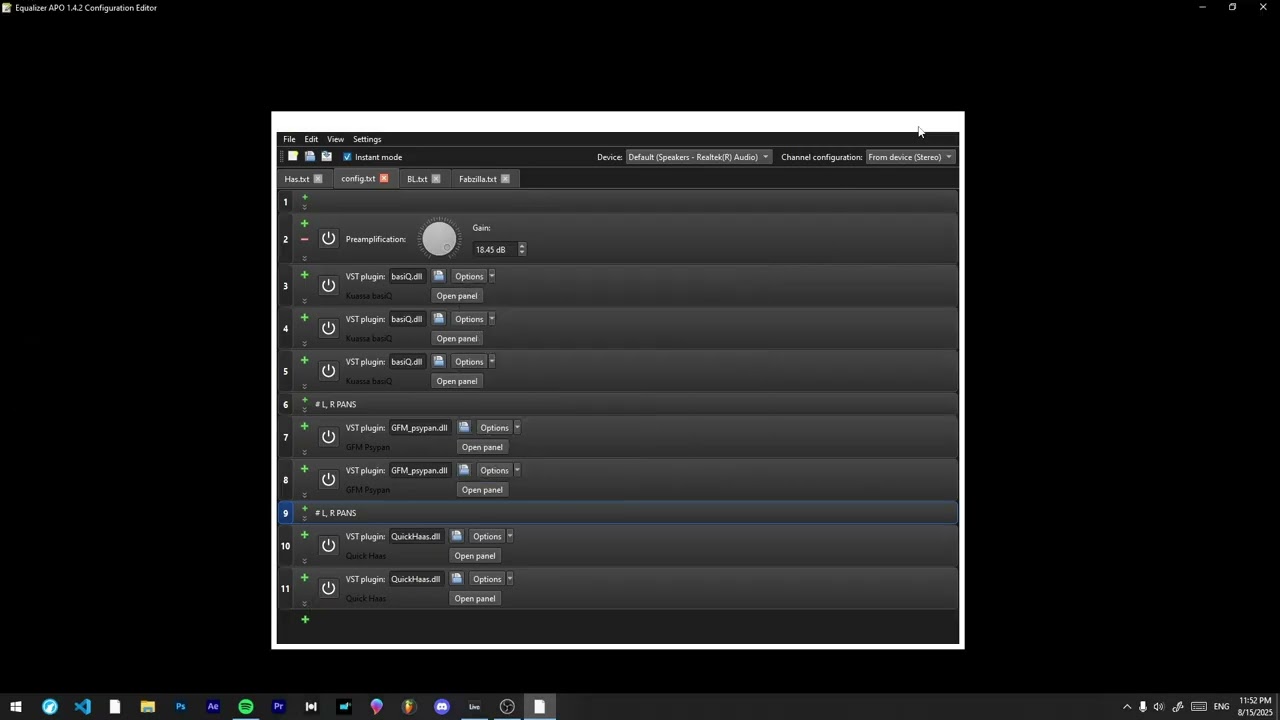The image size is (1280, 720).
Task: Browse for VST file in row 4
Action: [x=438, y=319]
